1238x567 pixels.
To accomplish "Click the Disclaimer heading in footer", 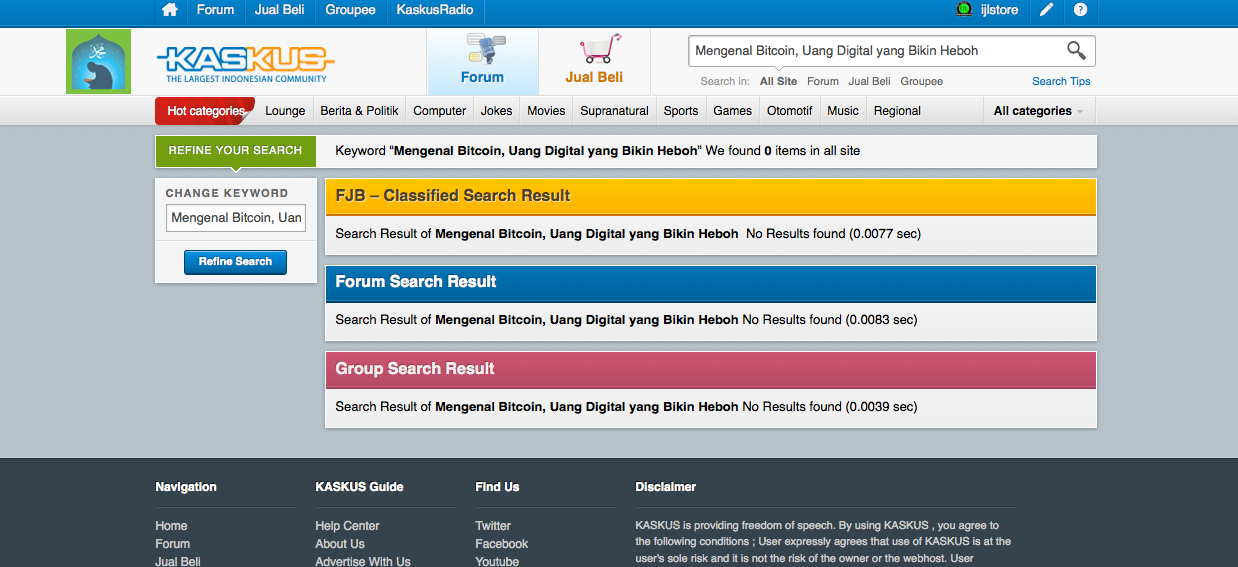I will [x=665, y=487].
